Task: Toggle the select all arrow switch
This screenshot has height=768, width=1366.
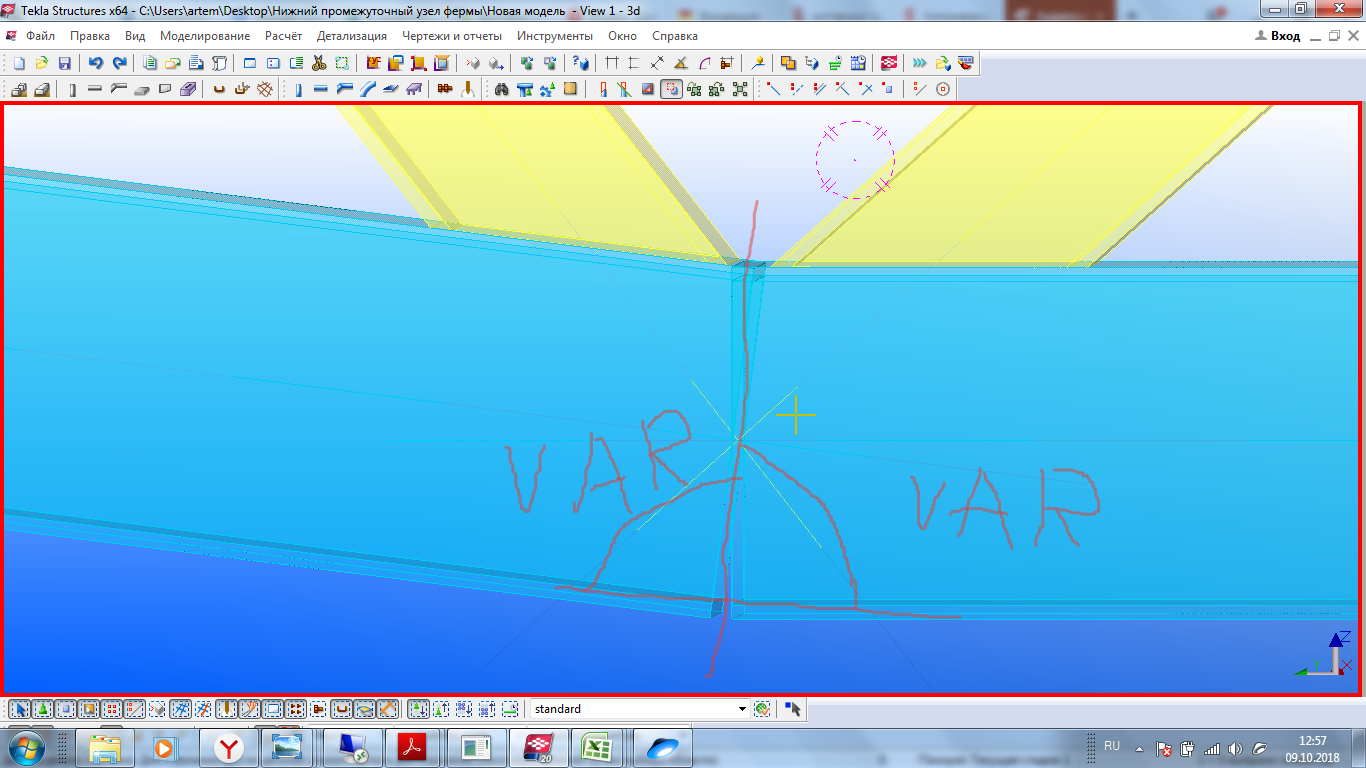Action: click(19, 709)
